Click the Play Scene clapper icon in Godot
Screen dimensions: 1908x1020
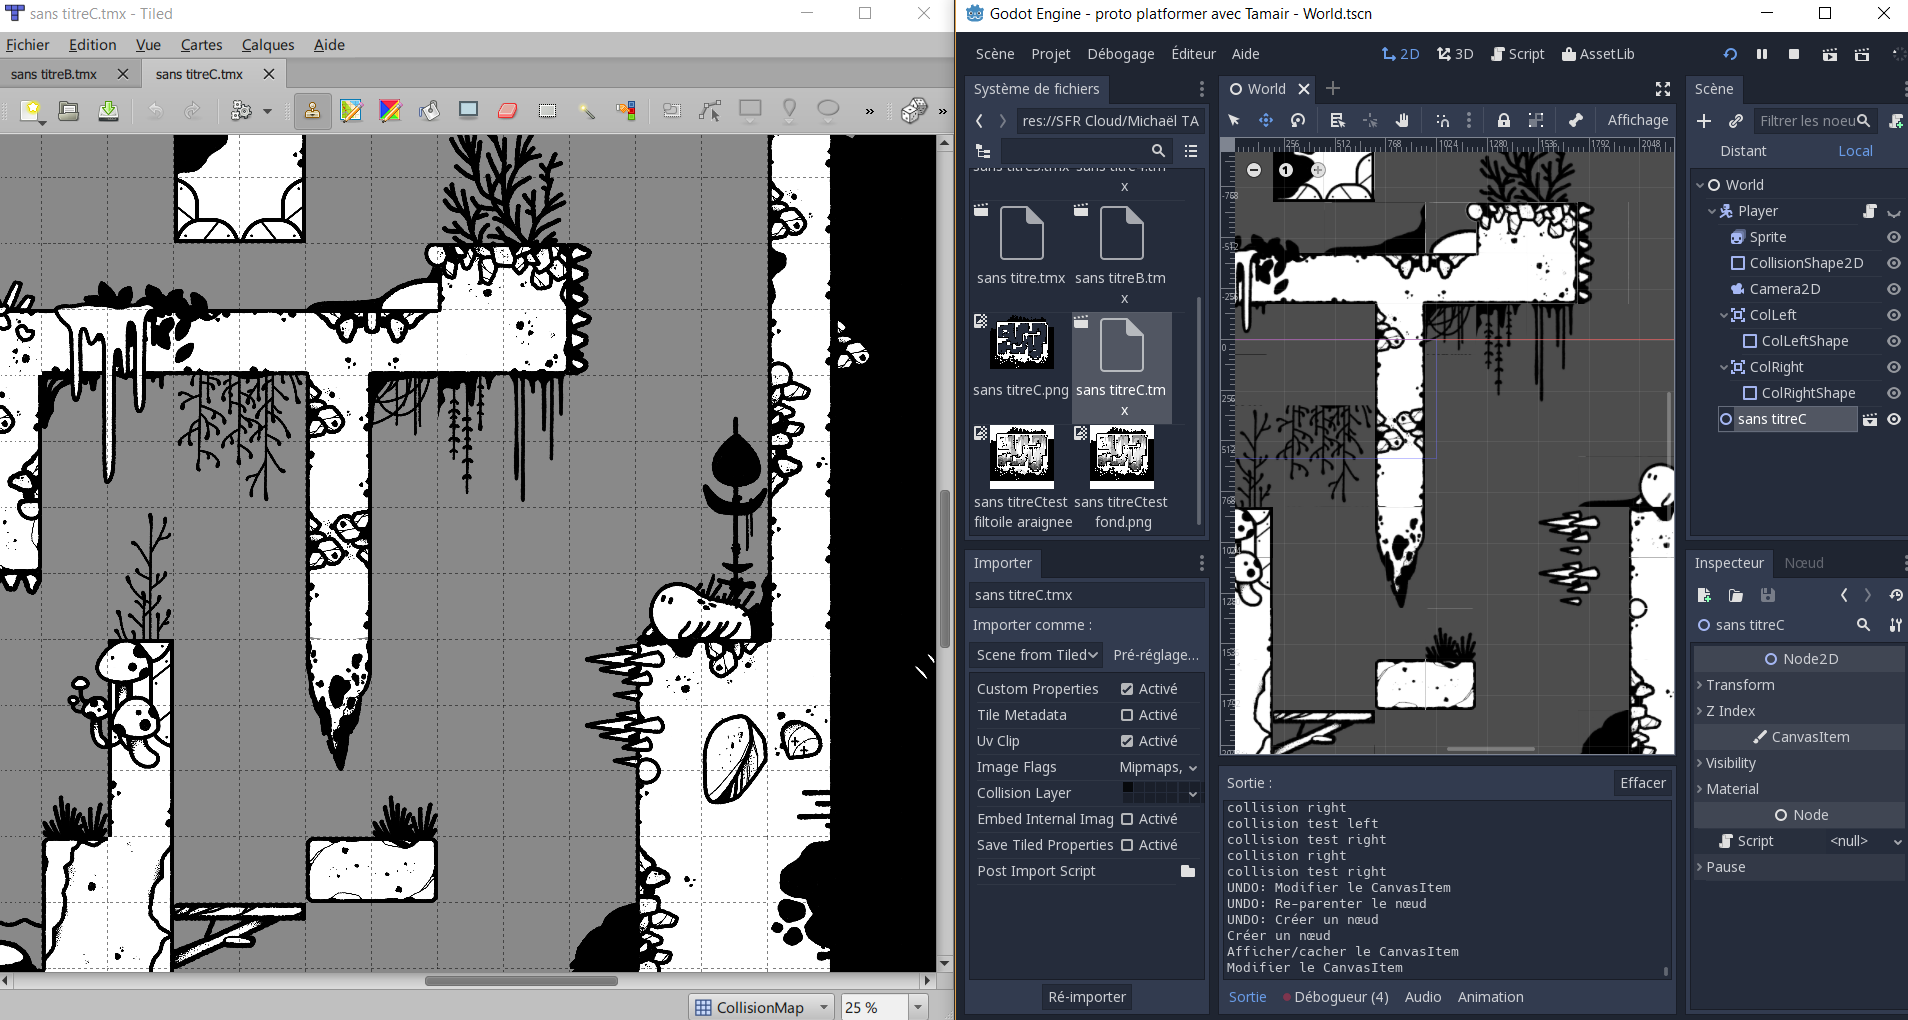pos(1829,54)
